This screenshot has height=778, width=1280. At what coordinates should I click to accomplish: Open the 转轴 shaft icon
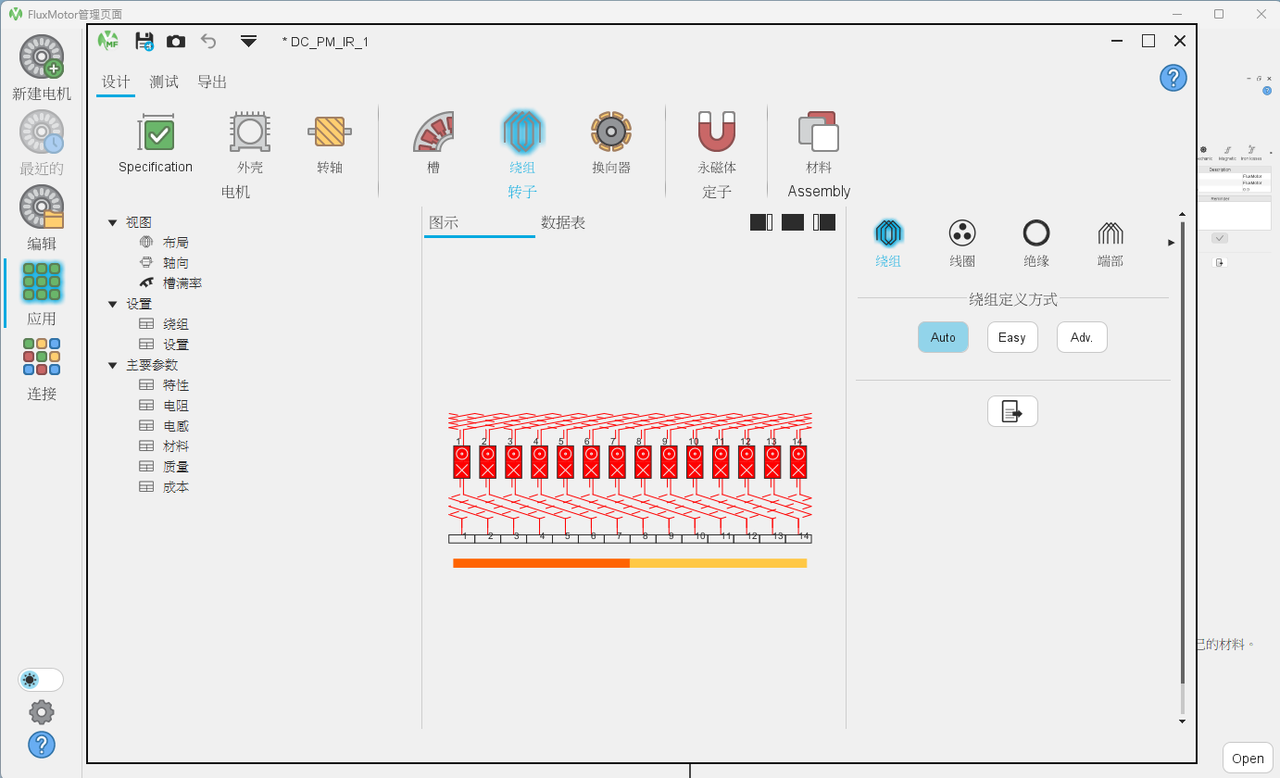(329, 132)
